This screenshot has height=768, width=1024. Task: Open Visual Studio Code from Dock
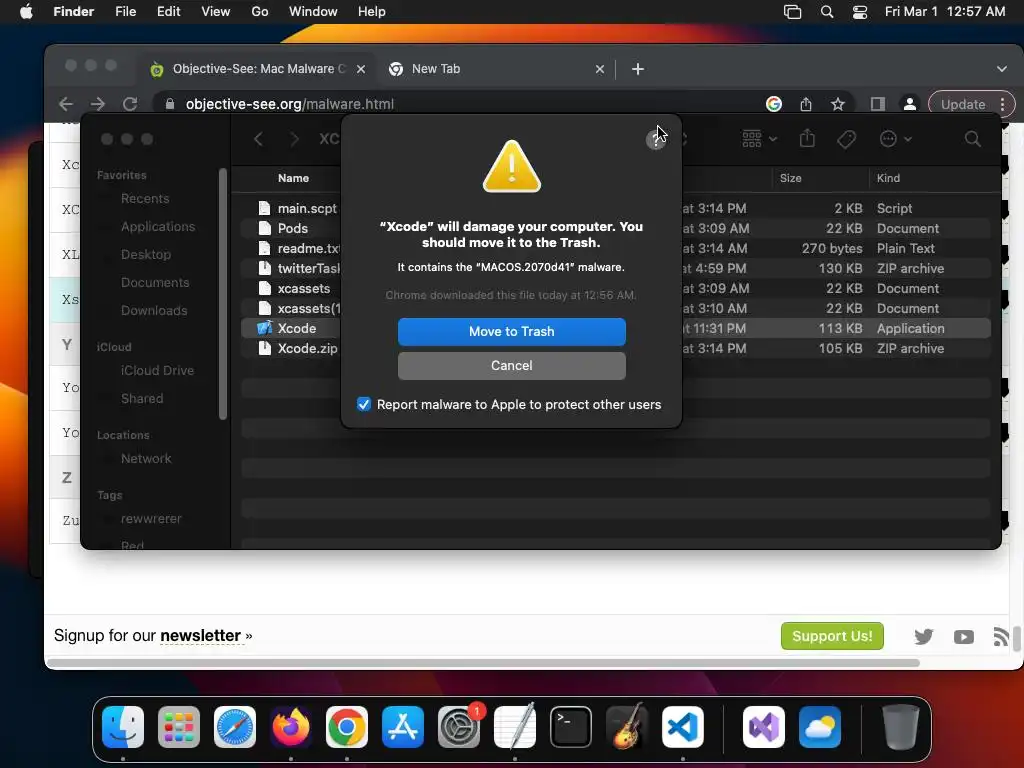[x=682, y=727]
